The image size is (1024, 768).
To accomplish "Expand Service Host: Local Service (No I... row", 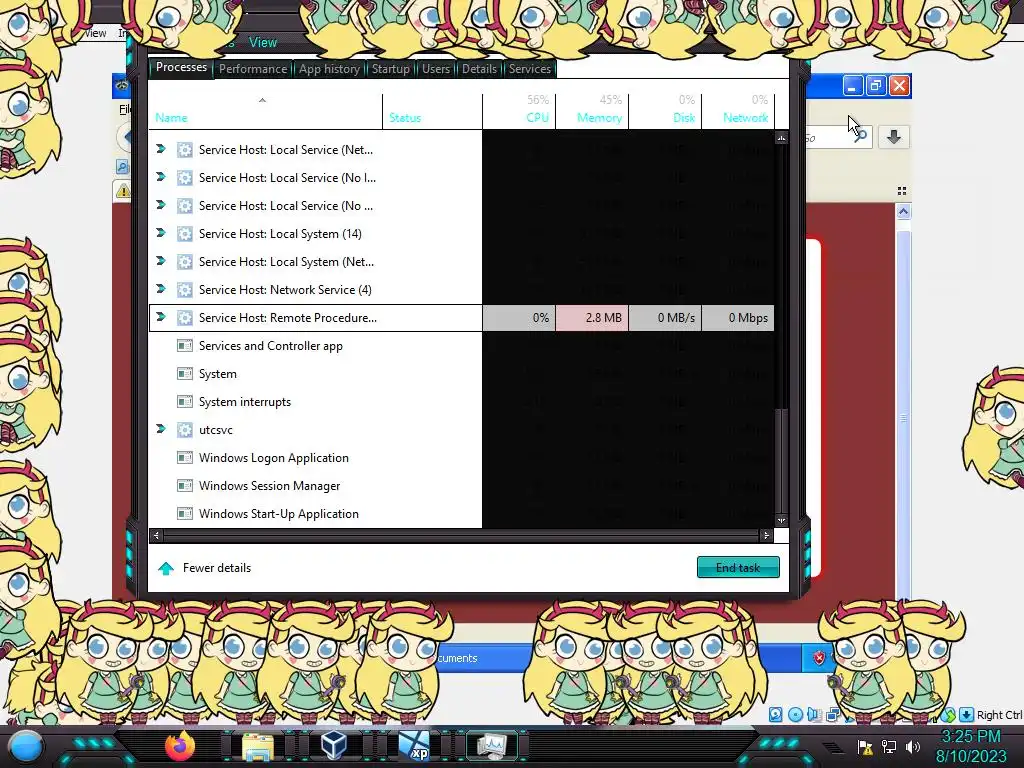I will coord(161,177).
